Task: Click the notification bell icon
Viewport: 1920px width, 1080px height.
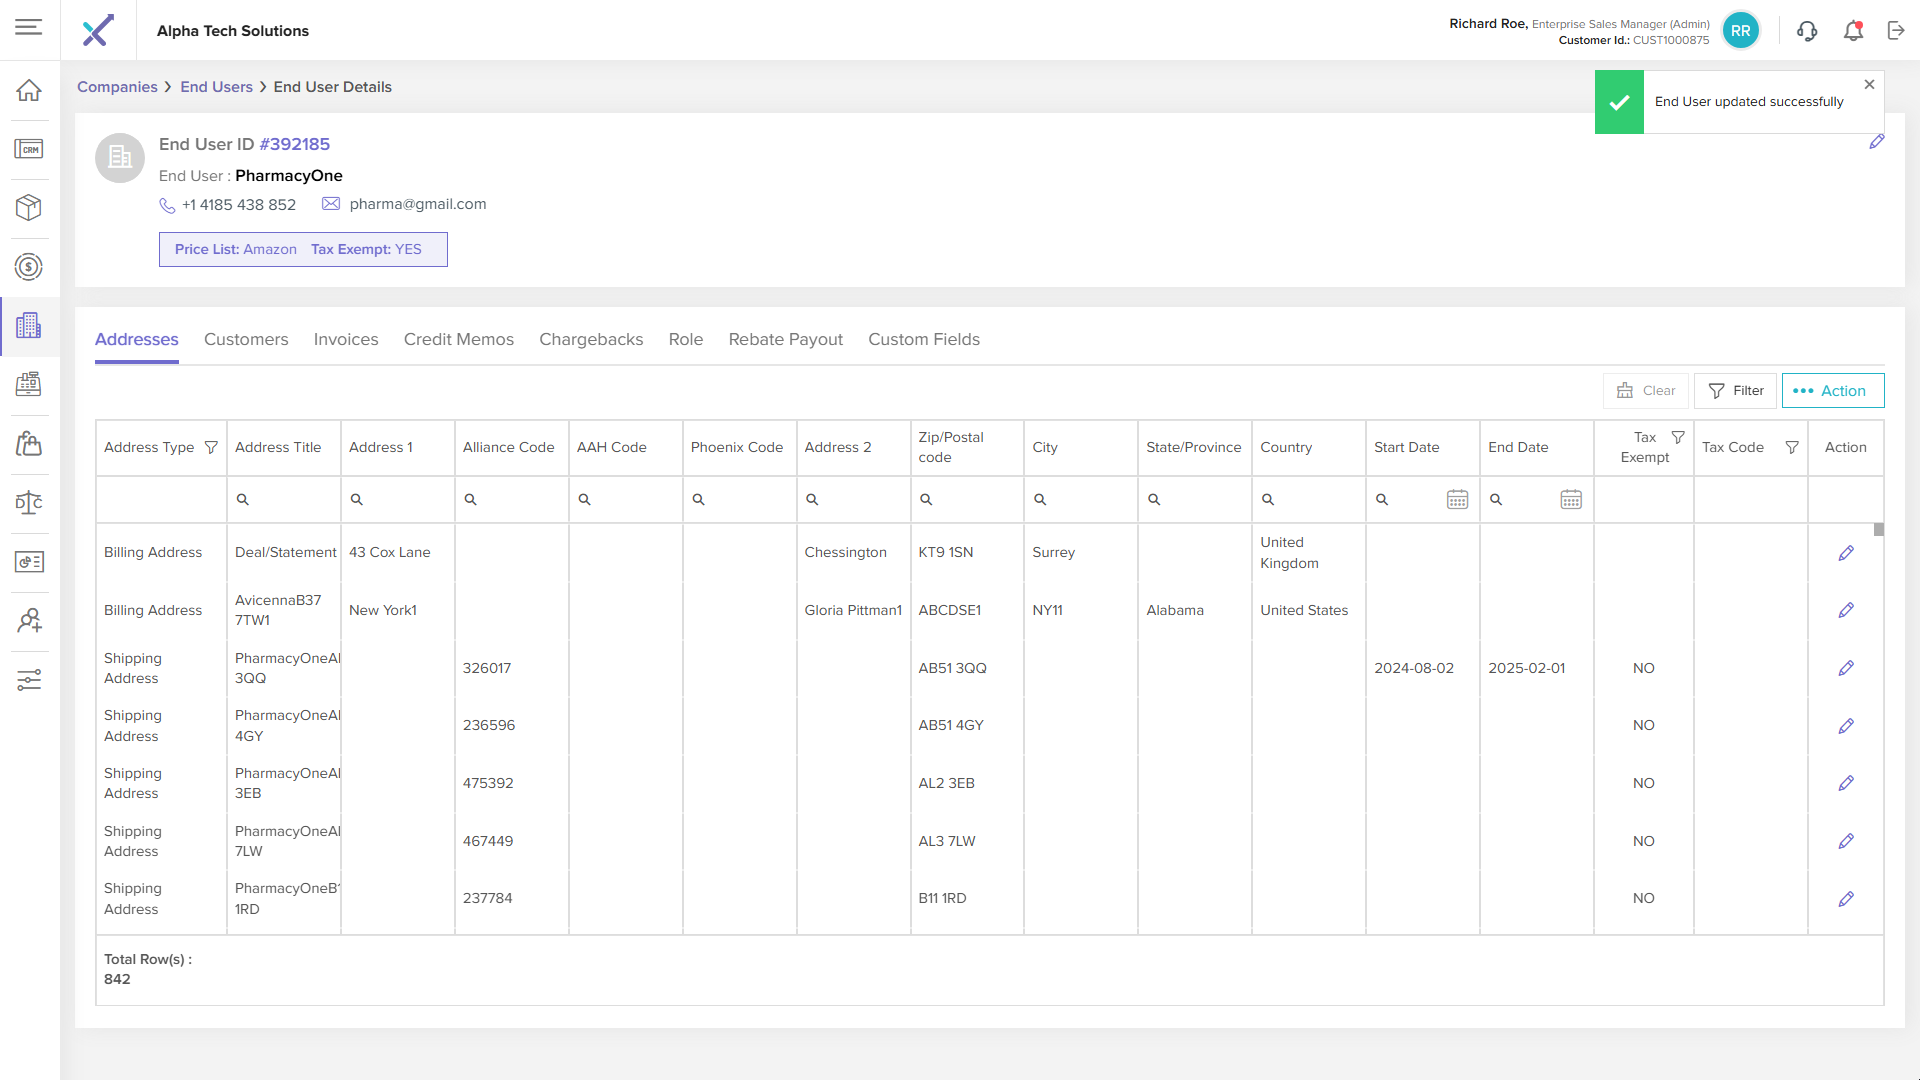Action: [1853, 31]
